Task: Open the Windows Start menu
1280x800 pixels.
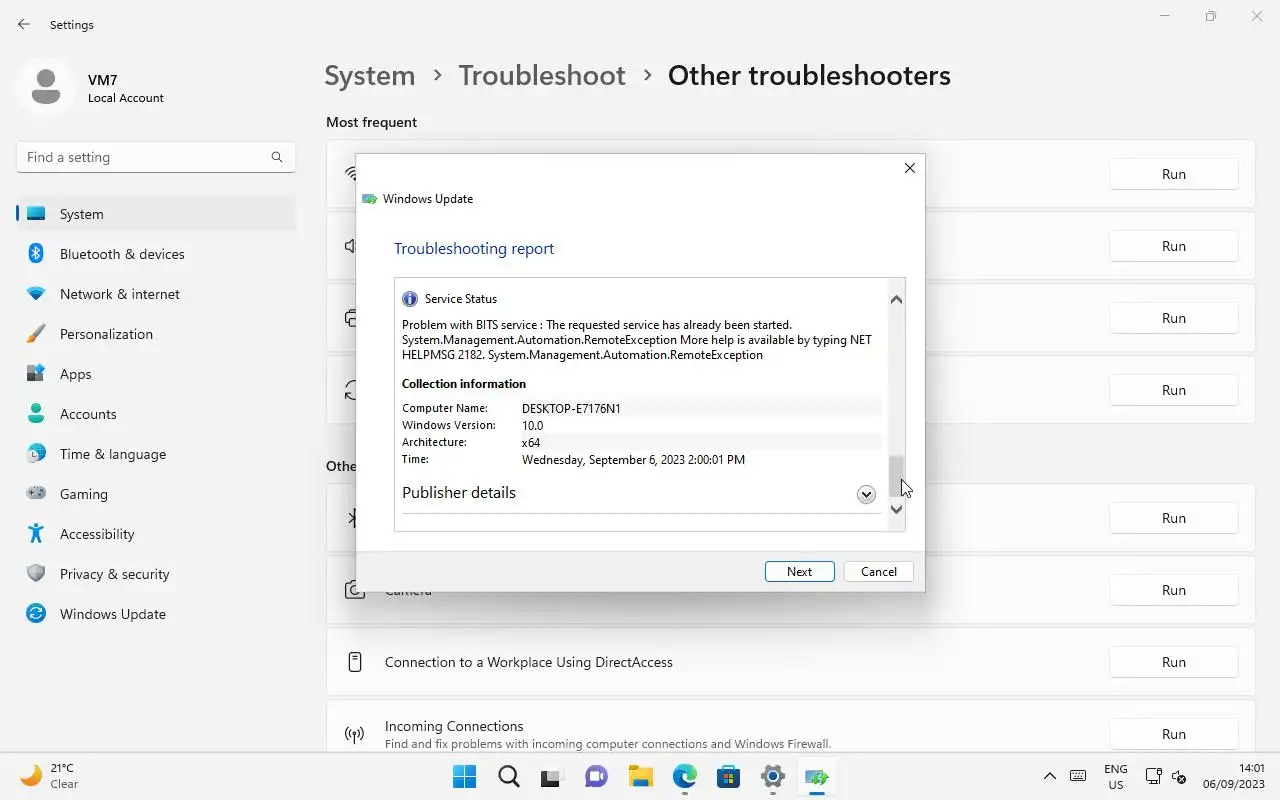Action: point(464,777)
